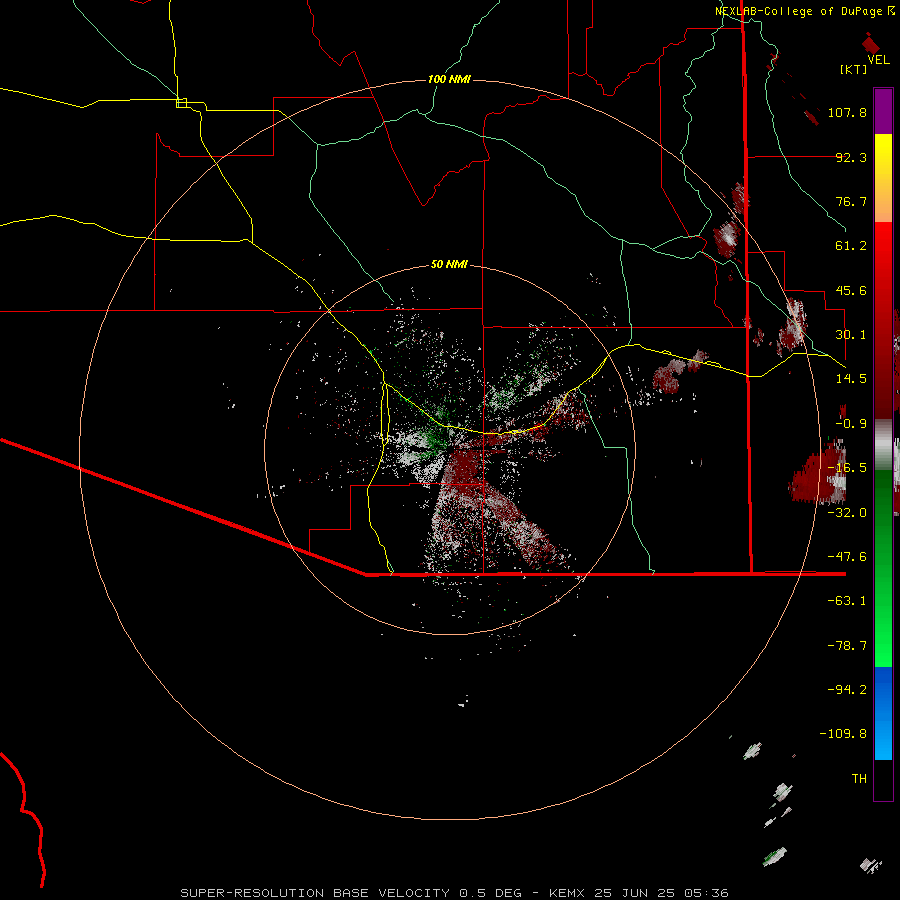This screenshot has height=900, width=900.
Task: Select the 107.8 scale value
Action: [x=847, y=112]
